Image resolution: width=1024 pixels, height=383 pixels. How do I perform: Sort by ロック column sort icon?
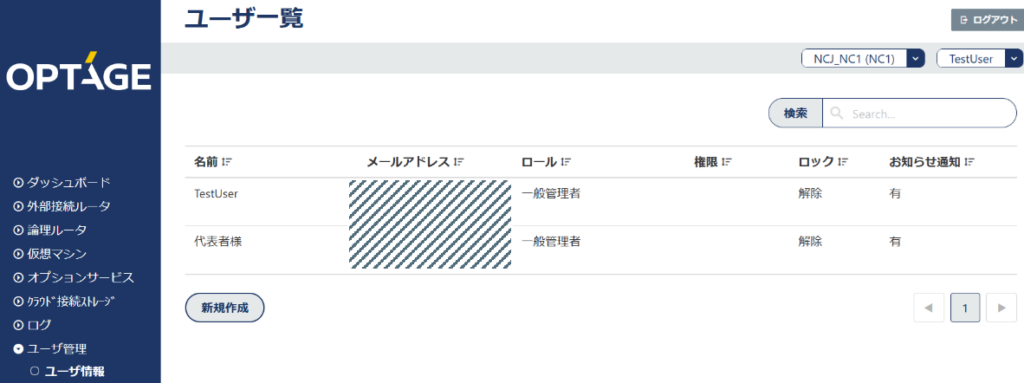[842, 161]
